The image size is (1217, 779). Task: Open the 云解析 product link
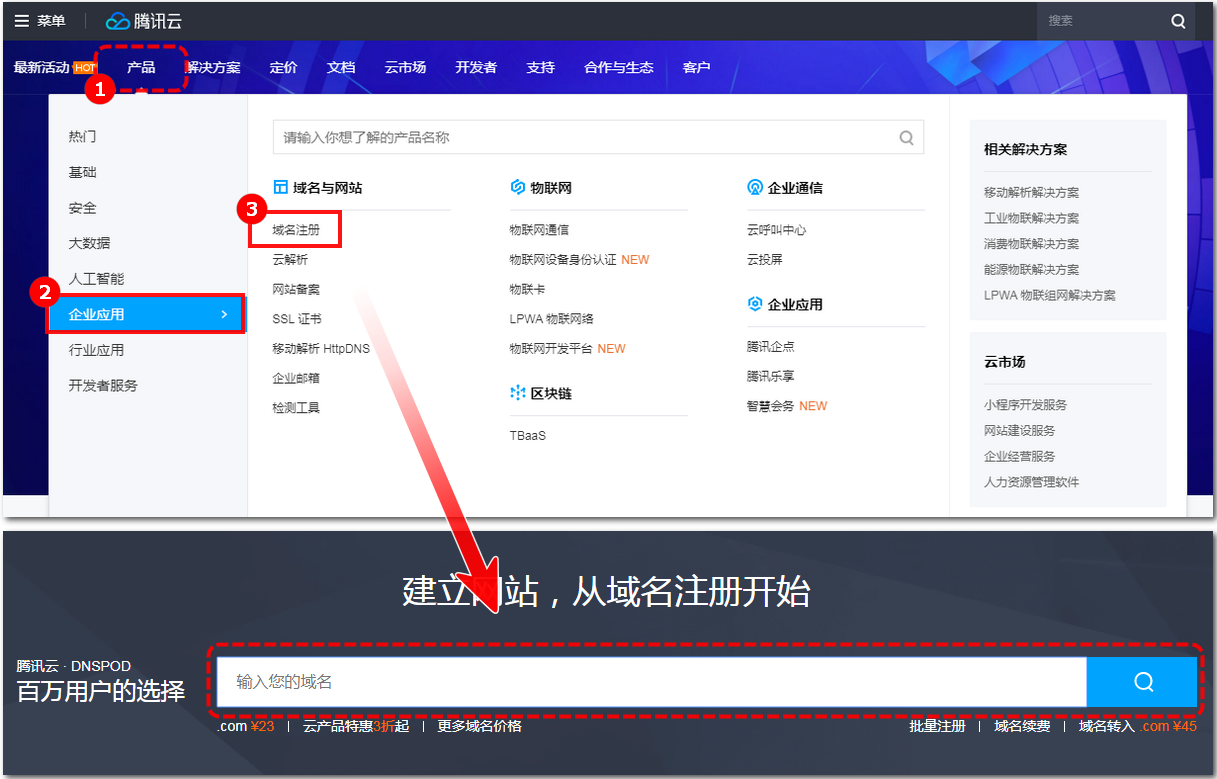(290, 259)
